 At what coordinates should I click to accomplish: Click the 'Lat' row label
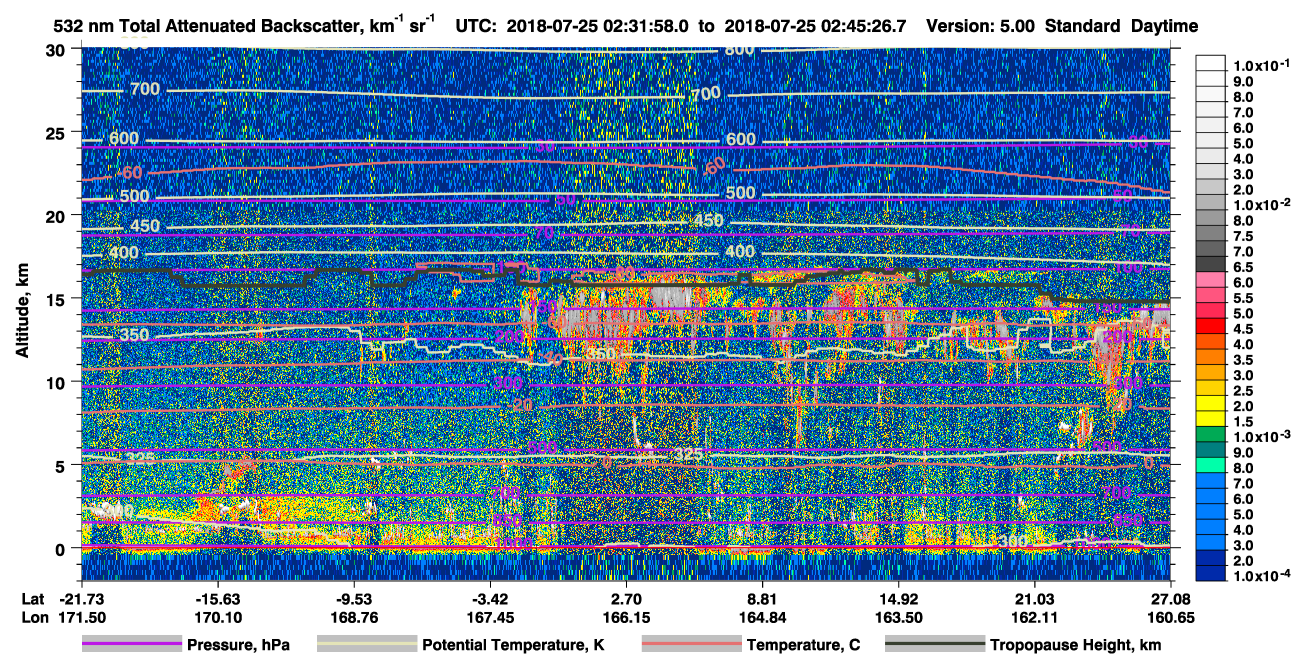(x=34, y=598)
